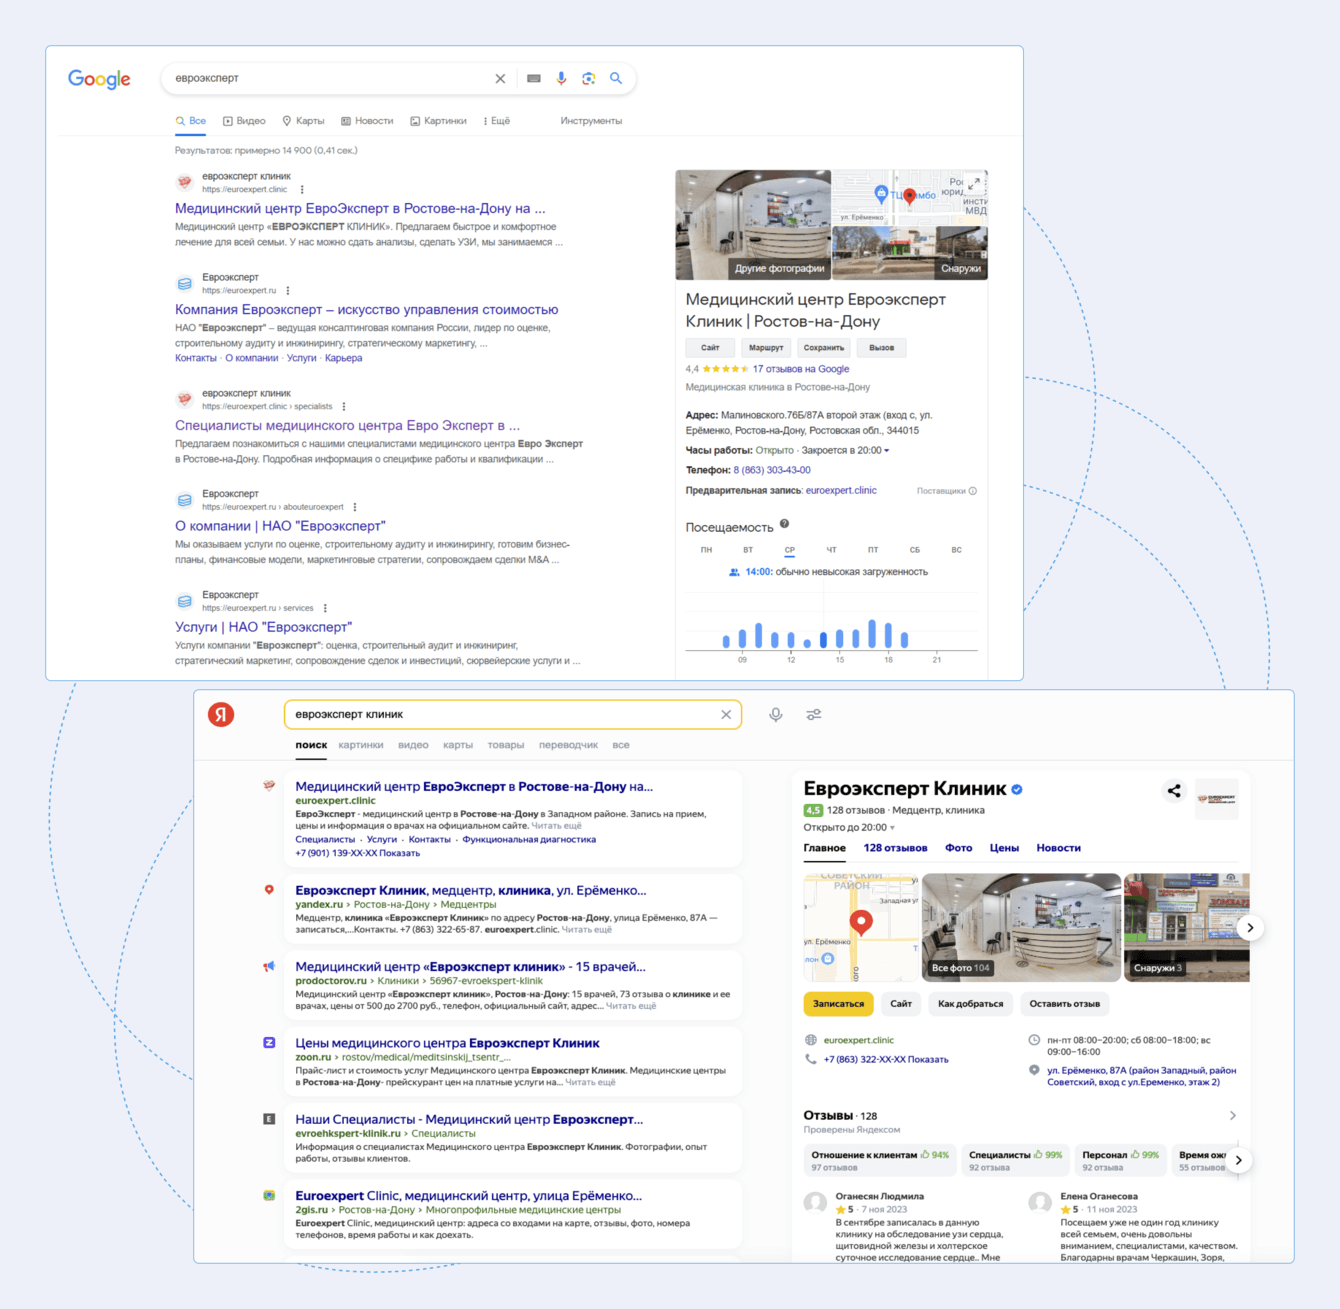Open the three-dot menu beside euroexpert.clinic result
Viewport: 1340px width, 1309px height.
[x=302, y=189]
